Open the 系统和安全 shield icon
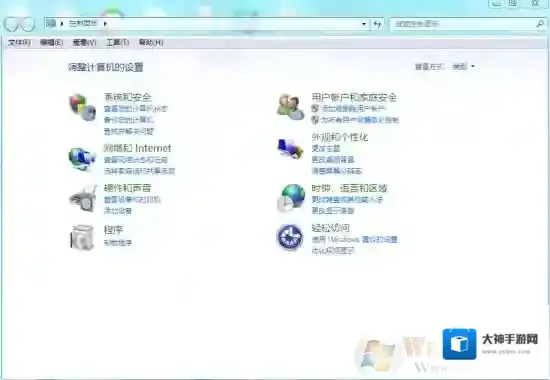The height and width of the screenshot is (380, 550). point(82,107)
